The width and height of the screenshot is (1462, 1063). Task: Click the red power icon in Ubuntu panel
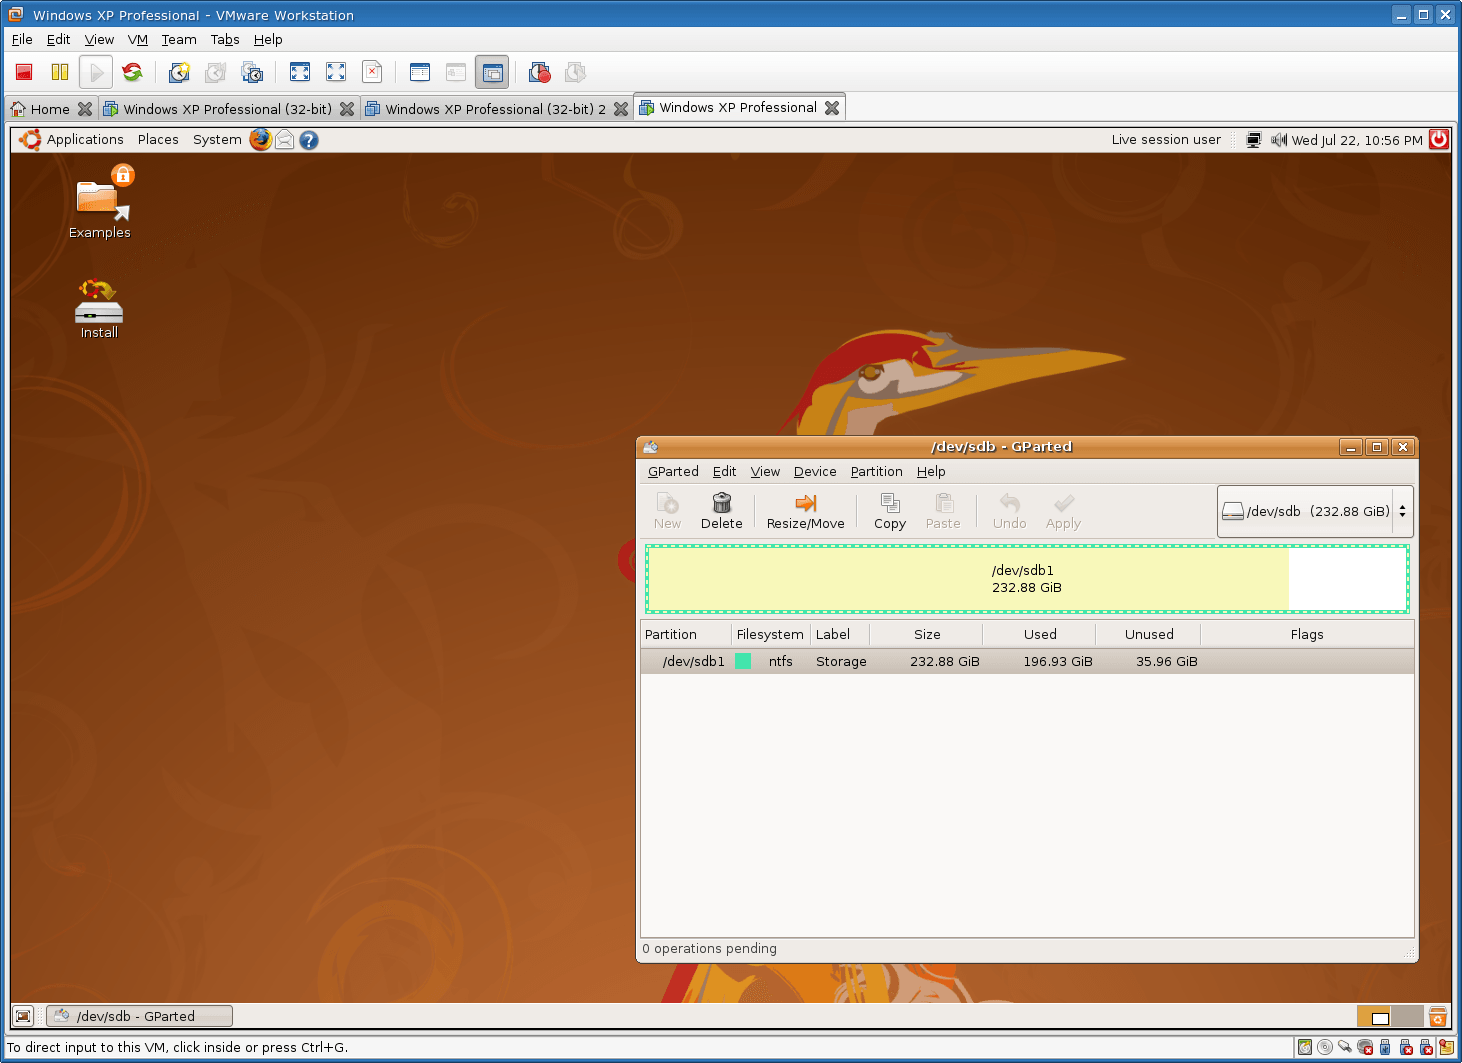pos(1439,139)
